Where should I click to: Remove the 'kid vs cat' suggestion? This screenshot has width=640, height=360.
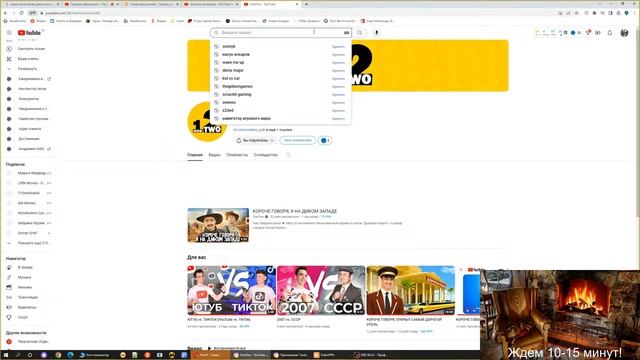tap(338, 78)
